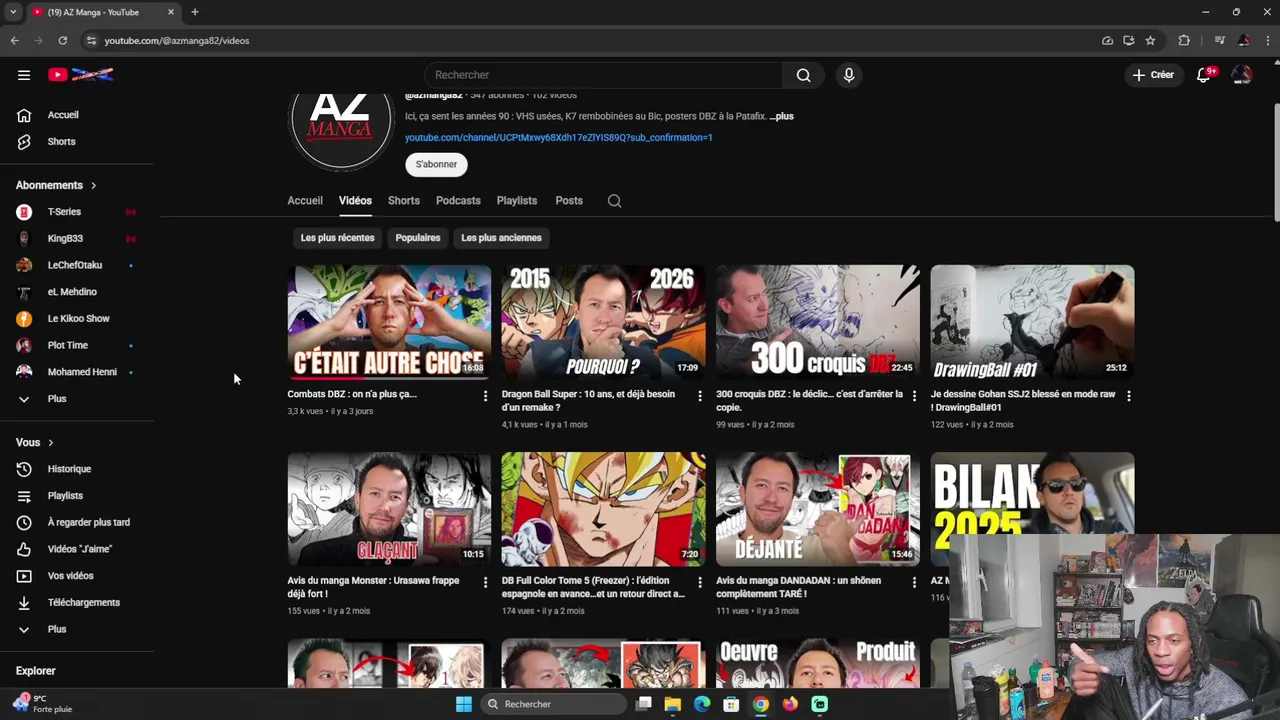
Task: Open Firefox from the taskbar
Action: (x=790, y=704)
